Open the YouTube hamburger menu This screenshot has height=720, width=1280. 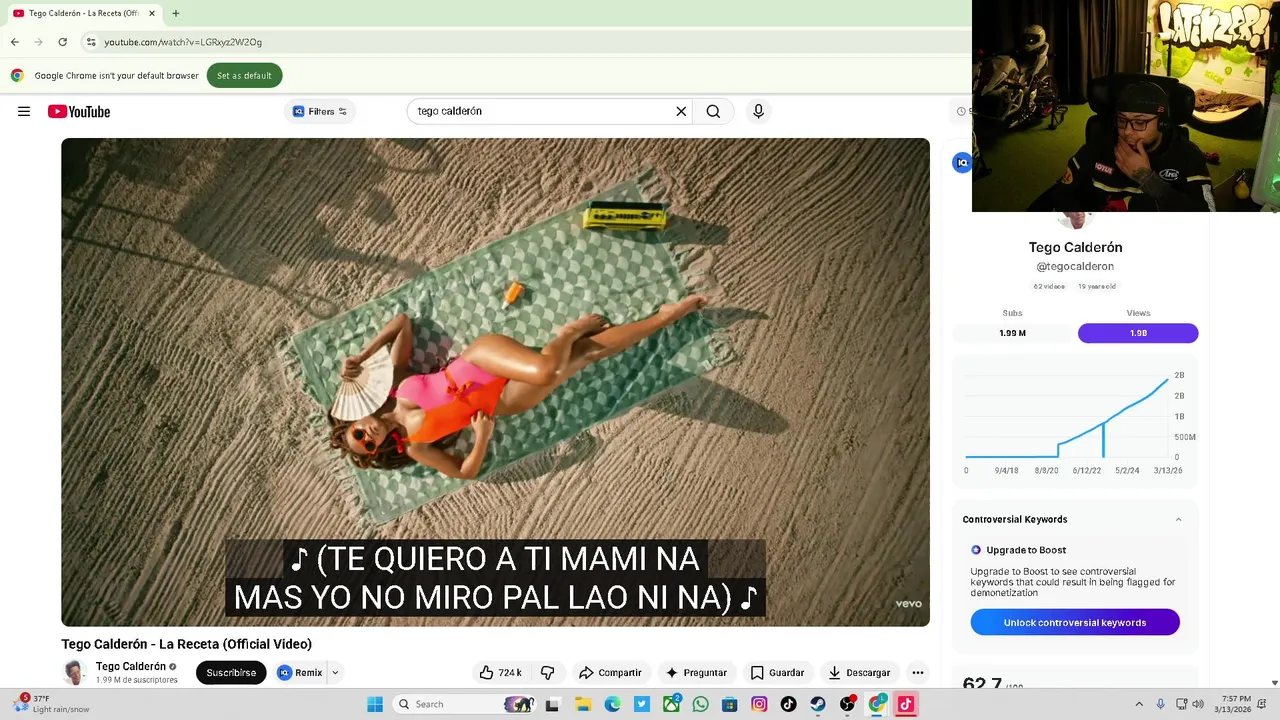pos(24,111)
